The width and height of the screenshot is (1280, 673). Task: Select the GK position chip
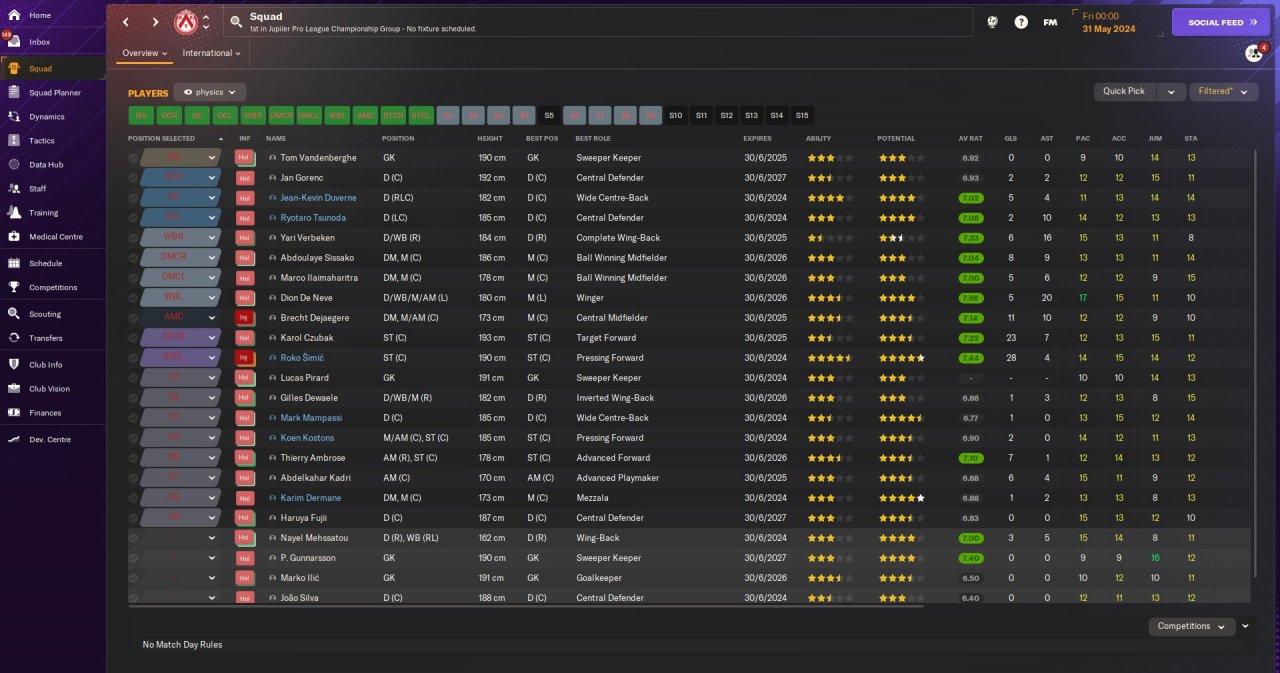141,115
